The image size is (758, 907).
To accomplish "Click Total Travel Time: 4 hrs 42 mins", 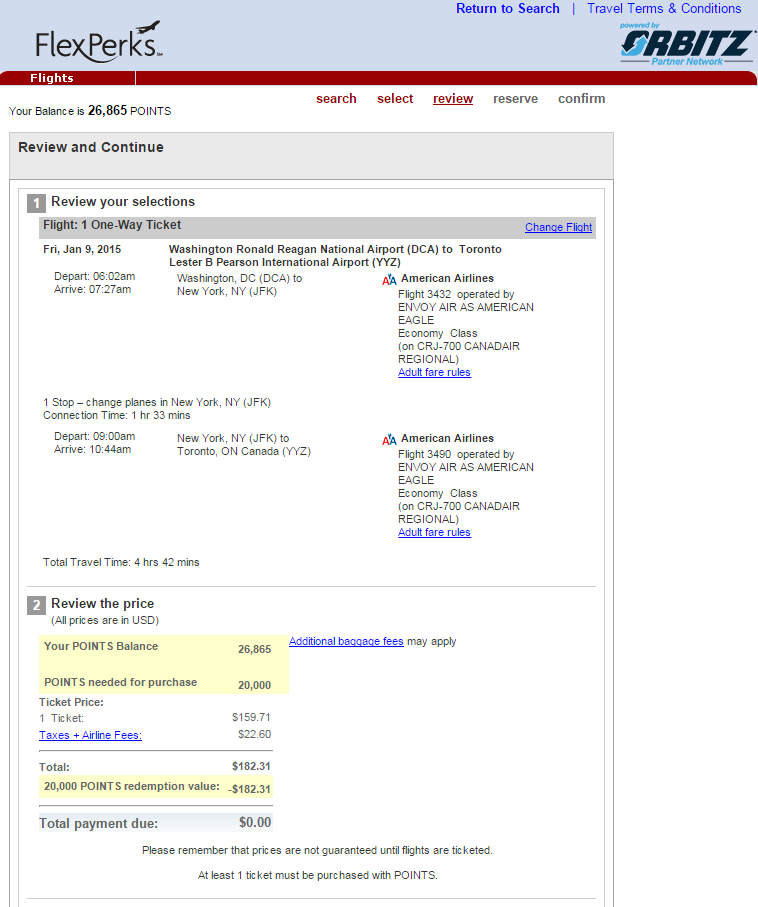I will coord(121,562).
